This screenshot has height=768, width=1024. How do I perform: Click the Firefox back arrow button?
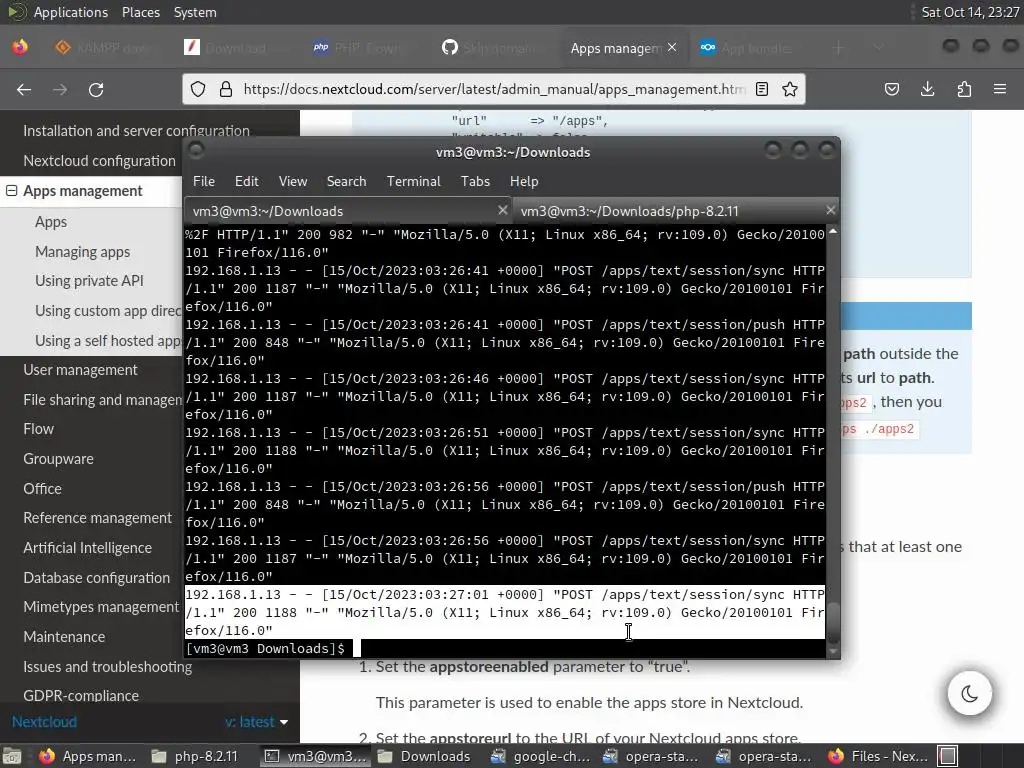[x=24, y=89]
